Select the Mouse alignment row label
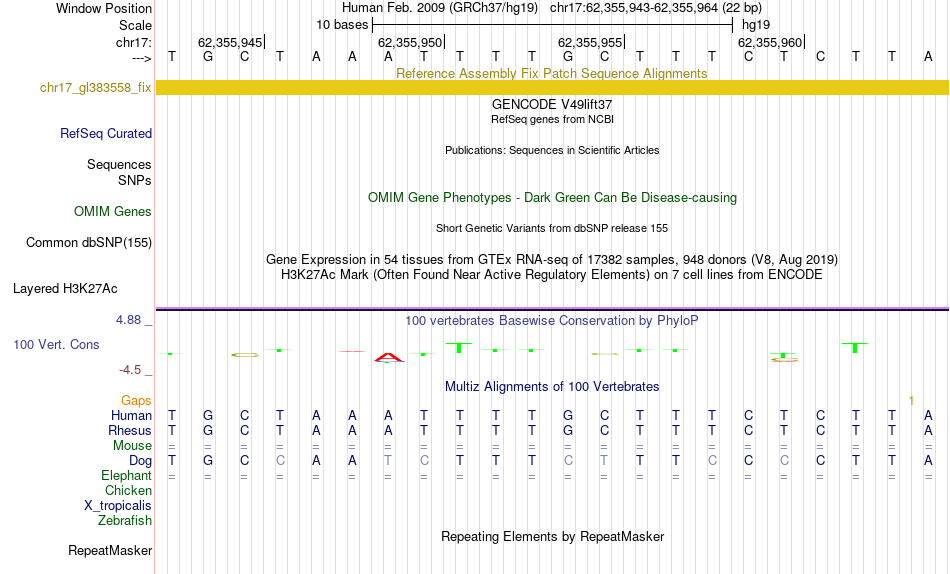The width and height of the screenshot is (950, 574). pyautogui.click(x=132, y=446)
